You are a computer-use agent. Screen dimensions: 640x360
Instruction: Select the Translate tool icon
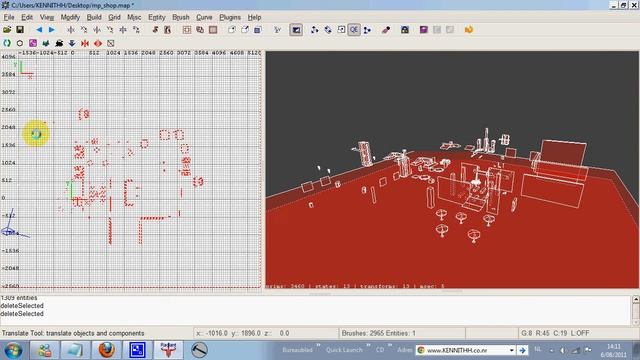pyautogui.click(x=315, y=30)
